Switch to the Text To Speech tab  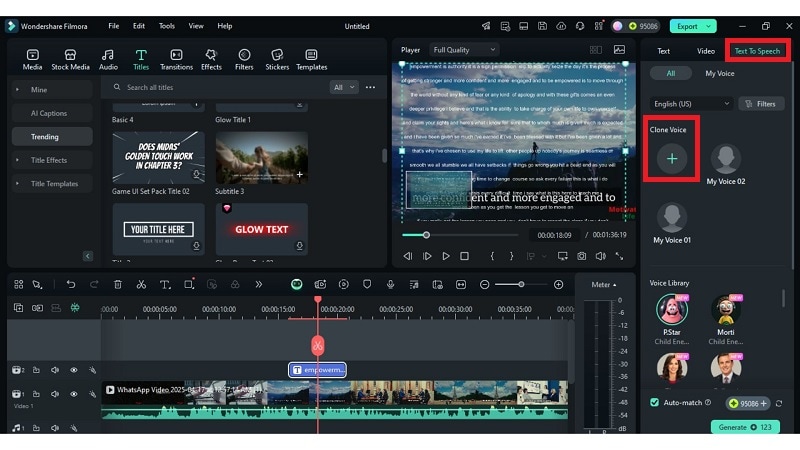(x=757, y=51)
